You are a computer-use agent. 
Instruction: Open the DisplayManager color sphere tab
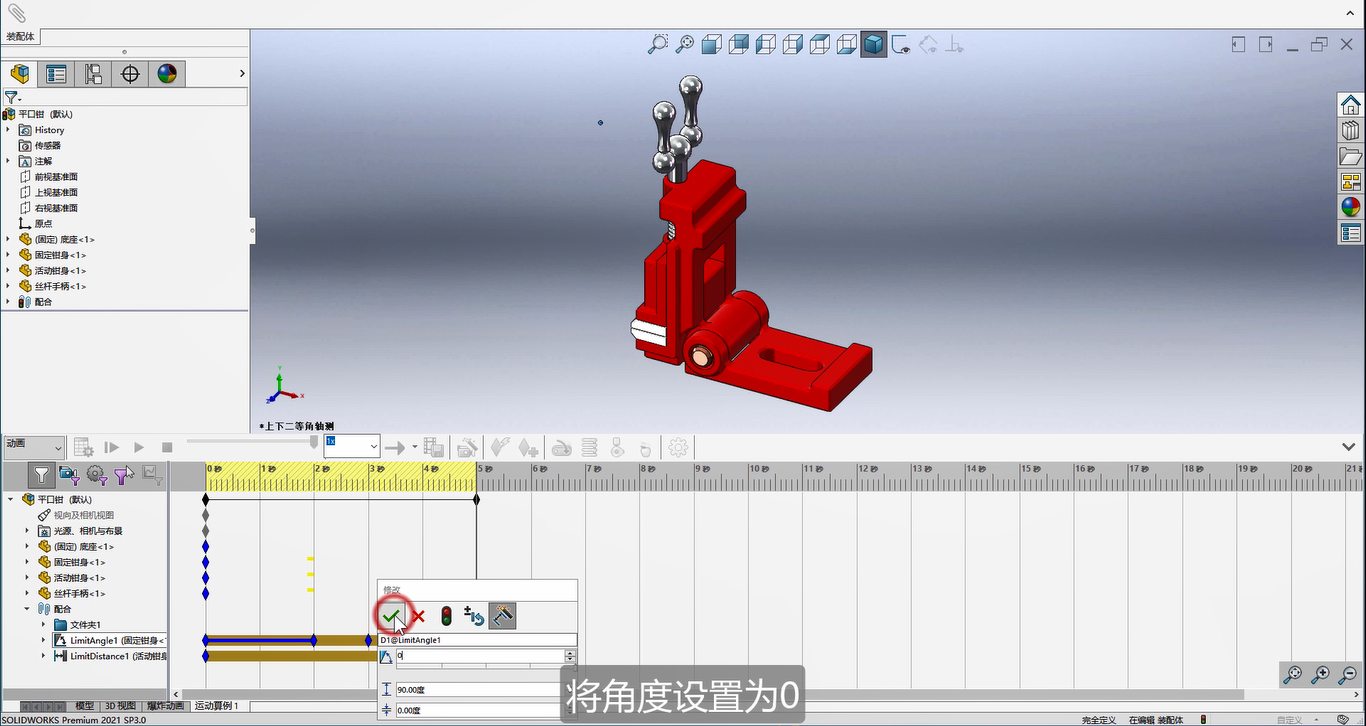[167, 74]
